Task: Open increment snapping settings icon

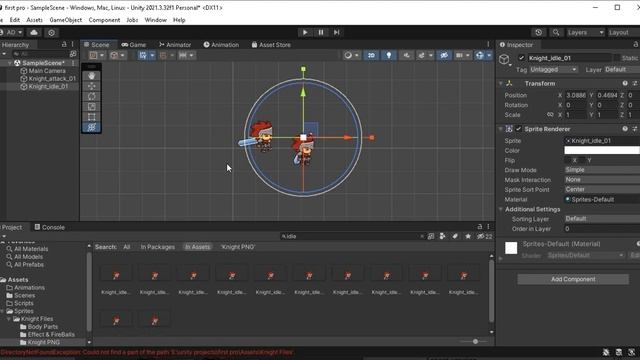Action: pyautogui.click(x=183, y=56)
